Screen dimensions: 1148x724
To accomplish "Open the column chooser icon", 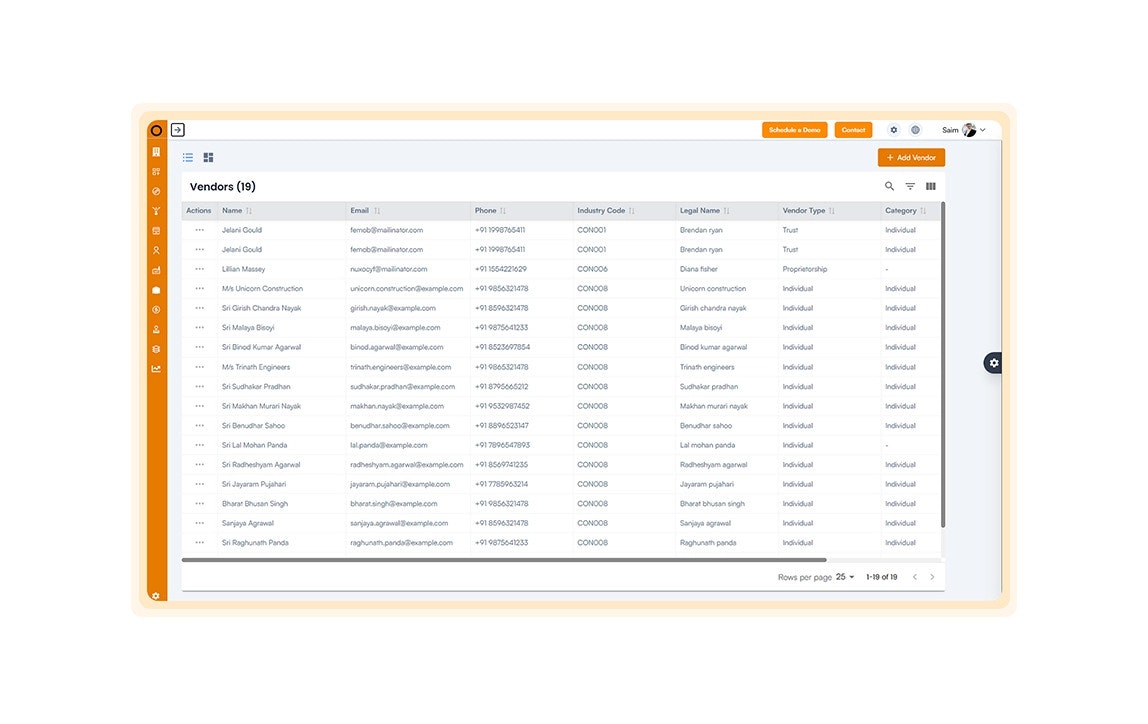I will [x=931, y=187].
